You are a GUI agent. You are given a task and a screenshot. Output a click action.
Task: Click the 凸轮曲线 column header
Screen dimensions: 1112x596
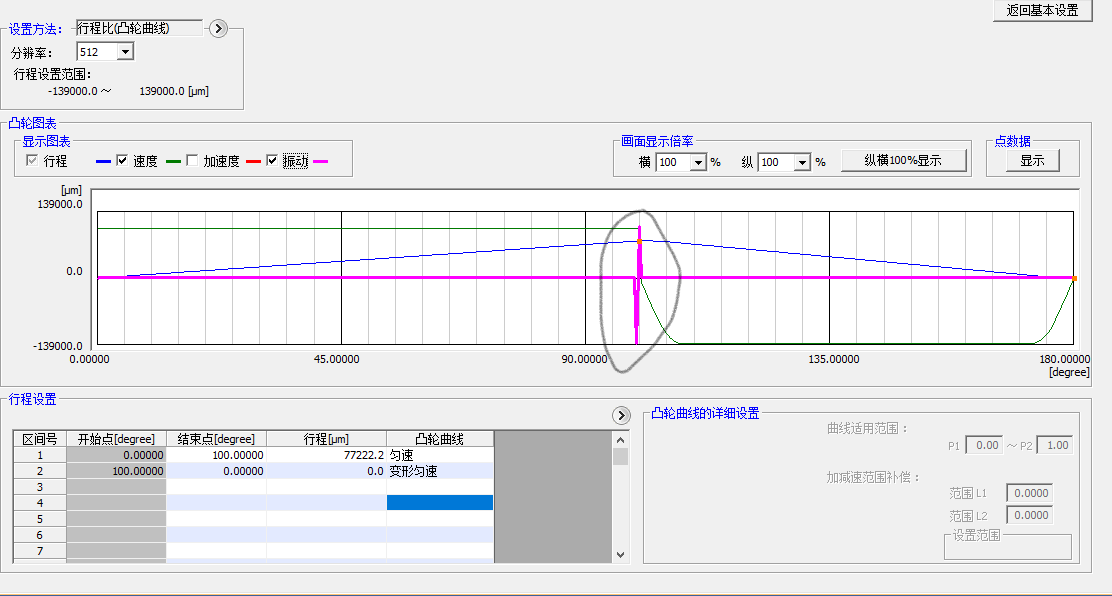click(439, 439)
